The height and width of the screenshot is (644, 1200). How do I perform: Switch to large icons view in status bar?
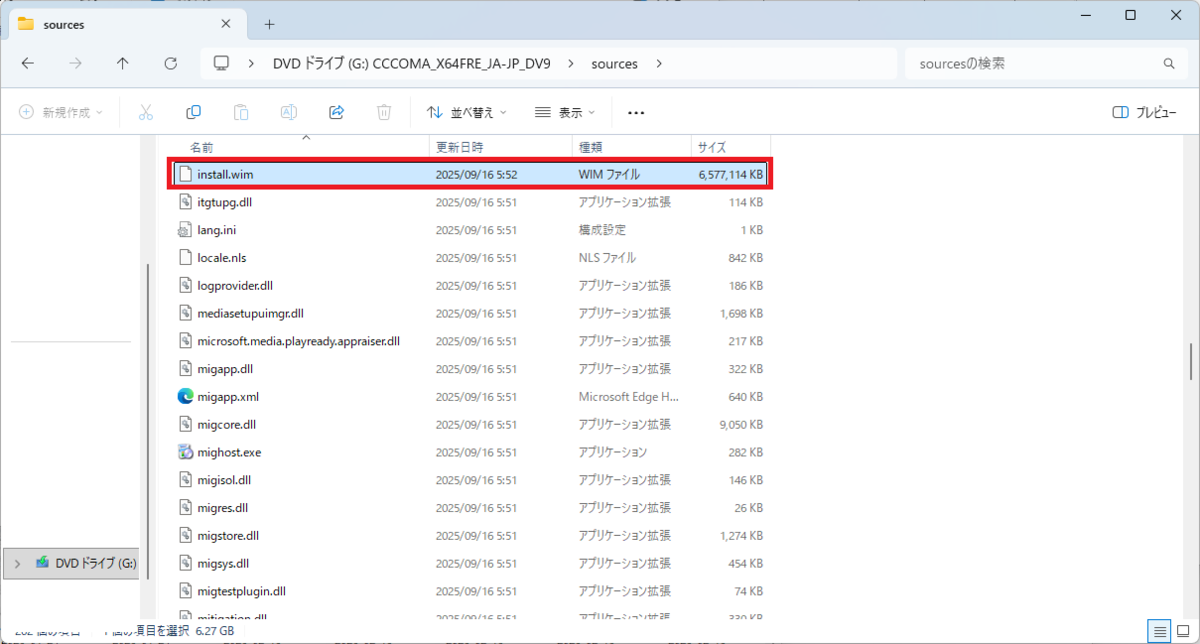coord(1181,631)
